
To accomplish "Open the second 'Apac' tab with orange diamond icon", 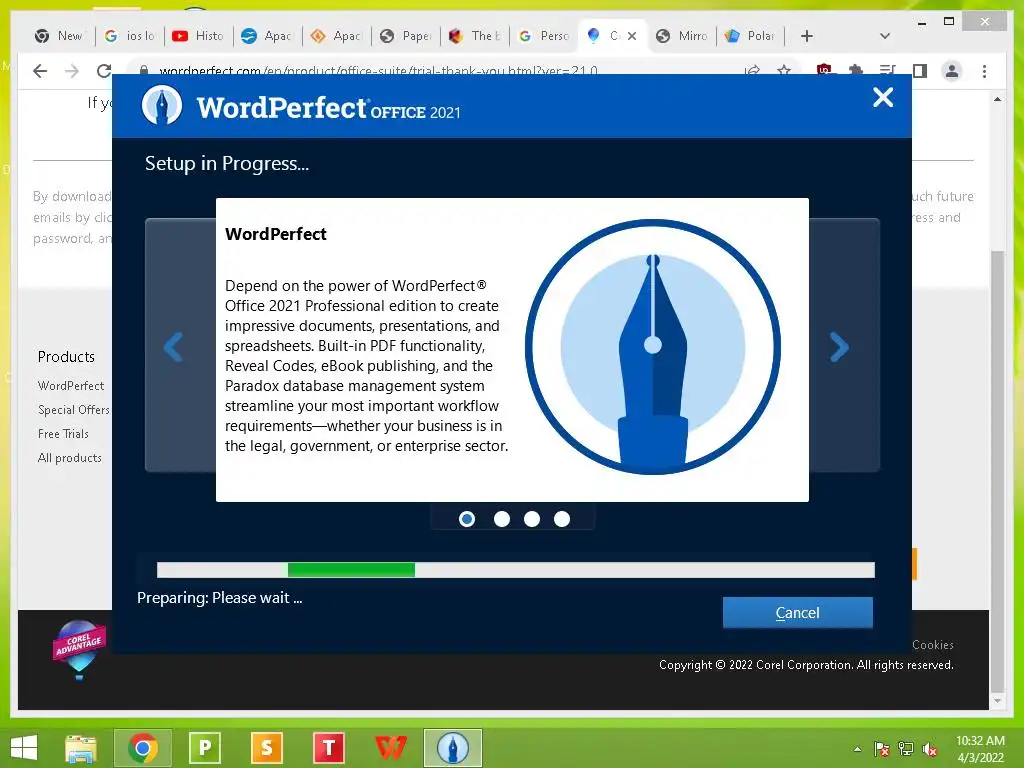I will (x=336, y=36).
